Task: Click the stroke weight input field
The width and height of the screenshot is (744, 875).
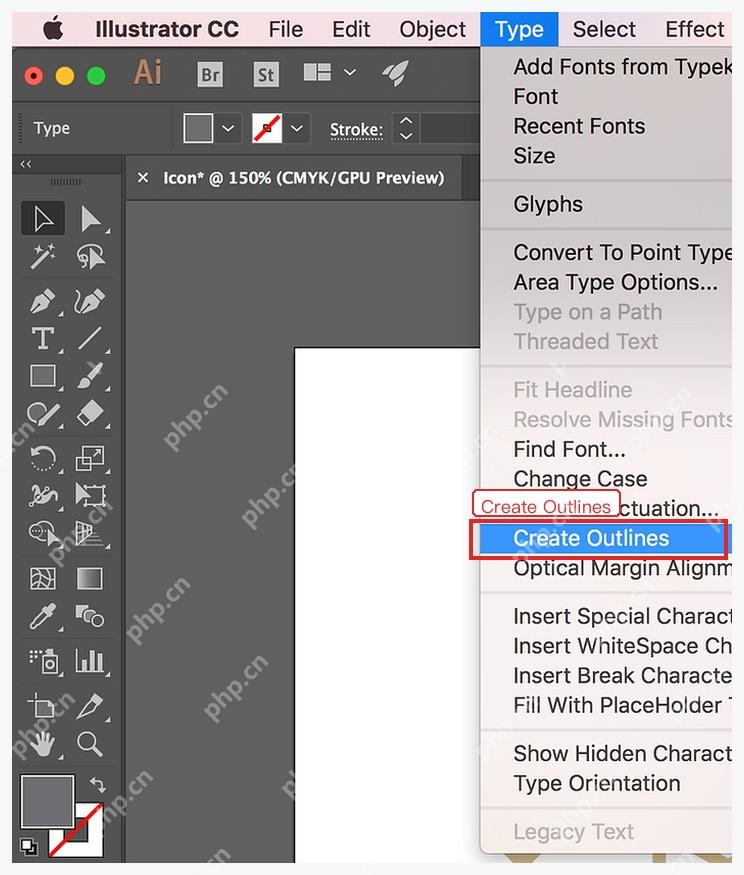Action: [x=450, y=128]
